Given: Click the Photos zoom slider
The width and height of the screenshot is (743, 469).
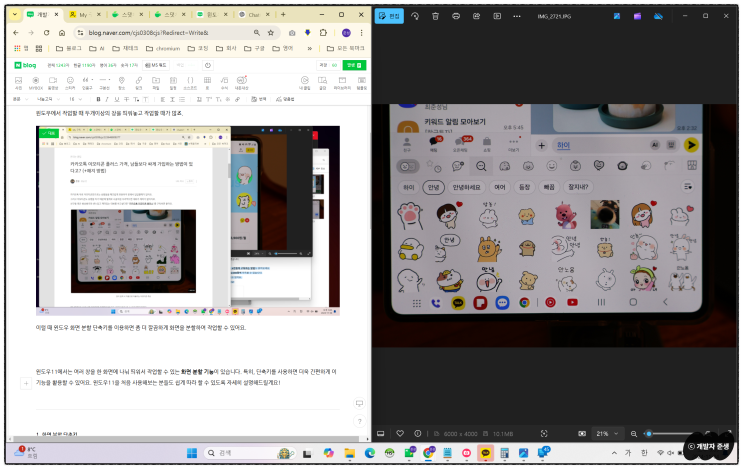Looking at the screenshot, I should pyautogui.click(x=669, y=433).
